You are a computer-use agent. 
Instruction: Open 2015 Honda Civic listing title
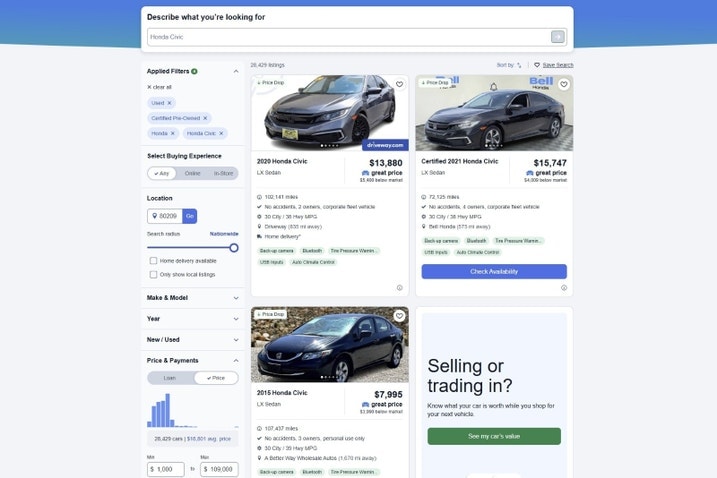coord(282,393)
